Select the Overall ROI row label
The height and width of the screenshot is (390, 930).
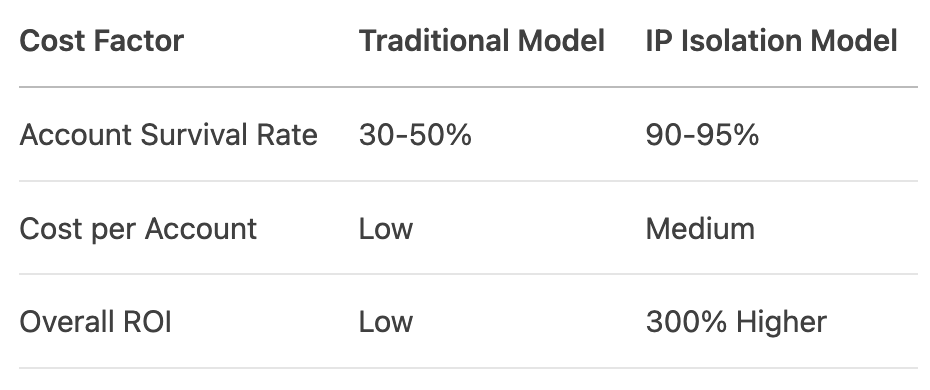coord(95,322)
